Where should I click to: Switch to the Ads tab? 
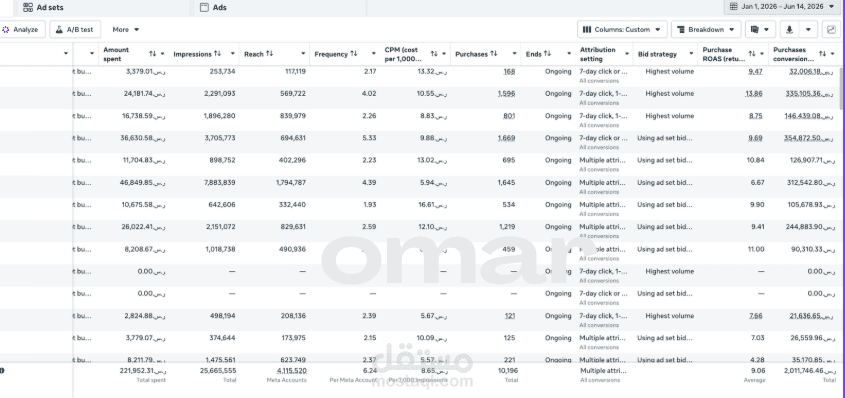213,8
